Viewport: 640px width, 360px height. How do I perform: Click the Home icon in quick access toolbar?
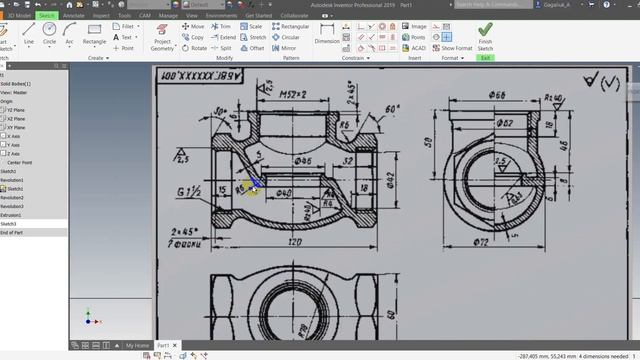69,4
